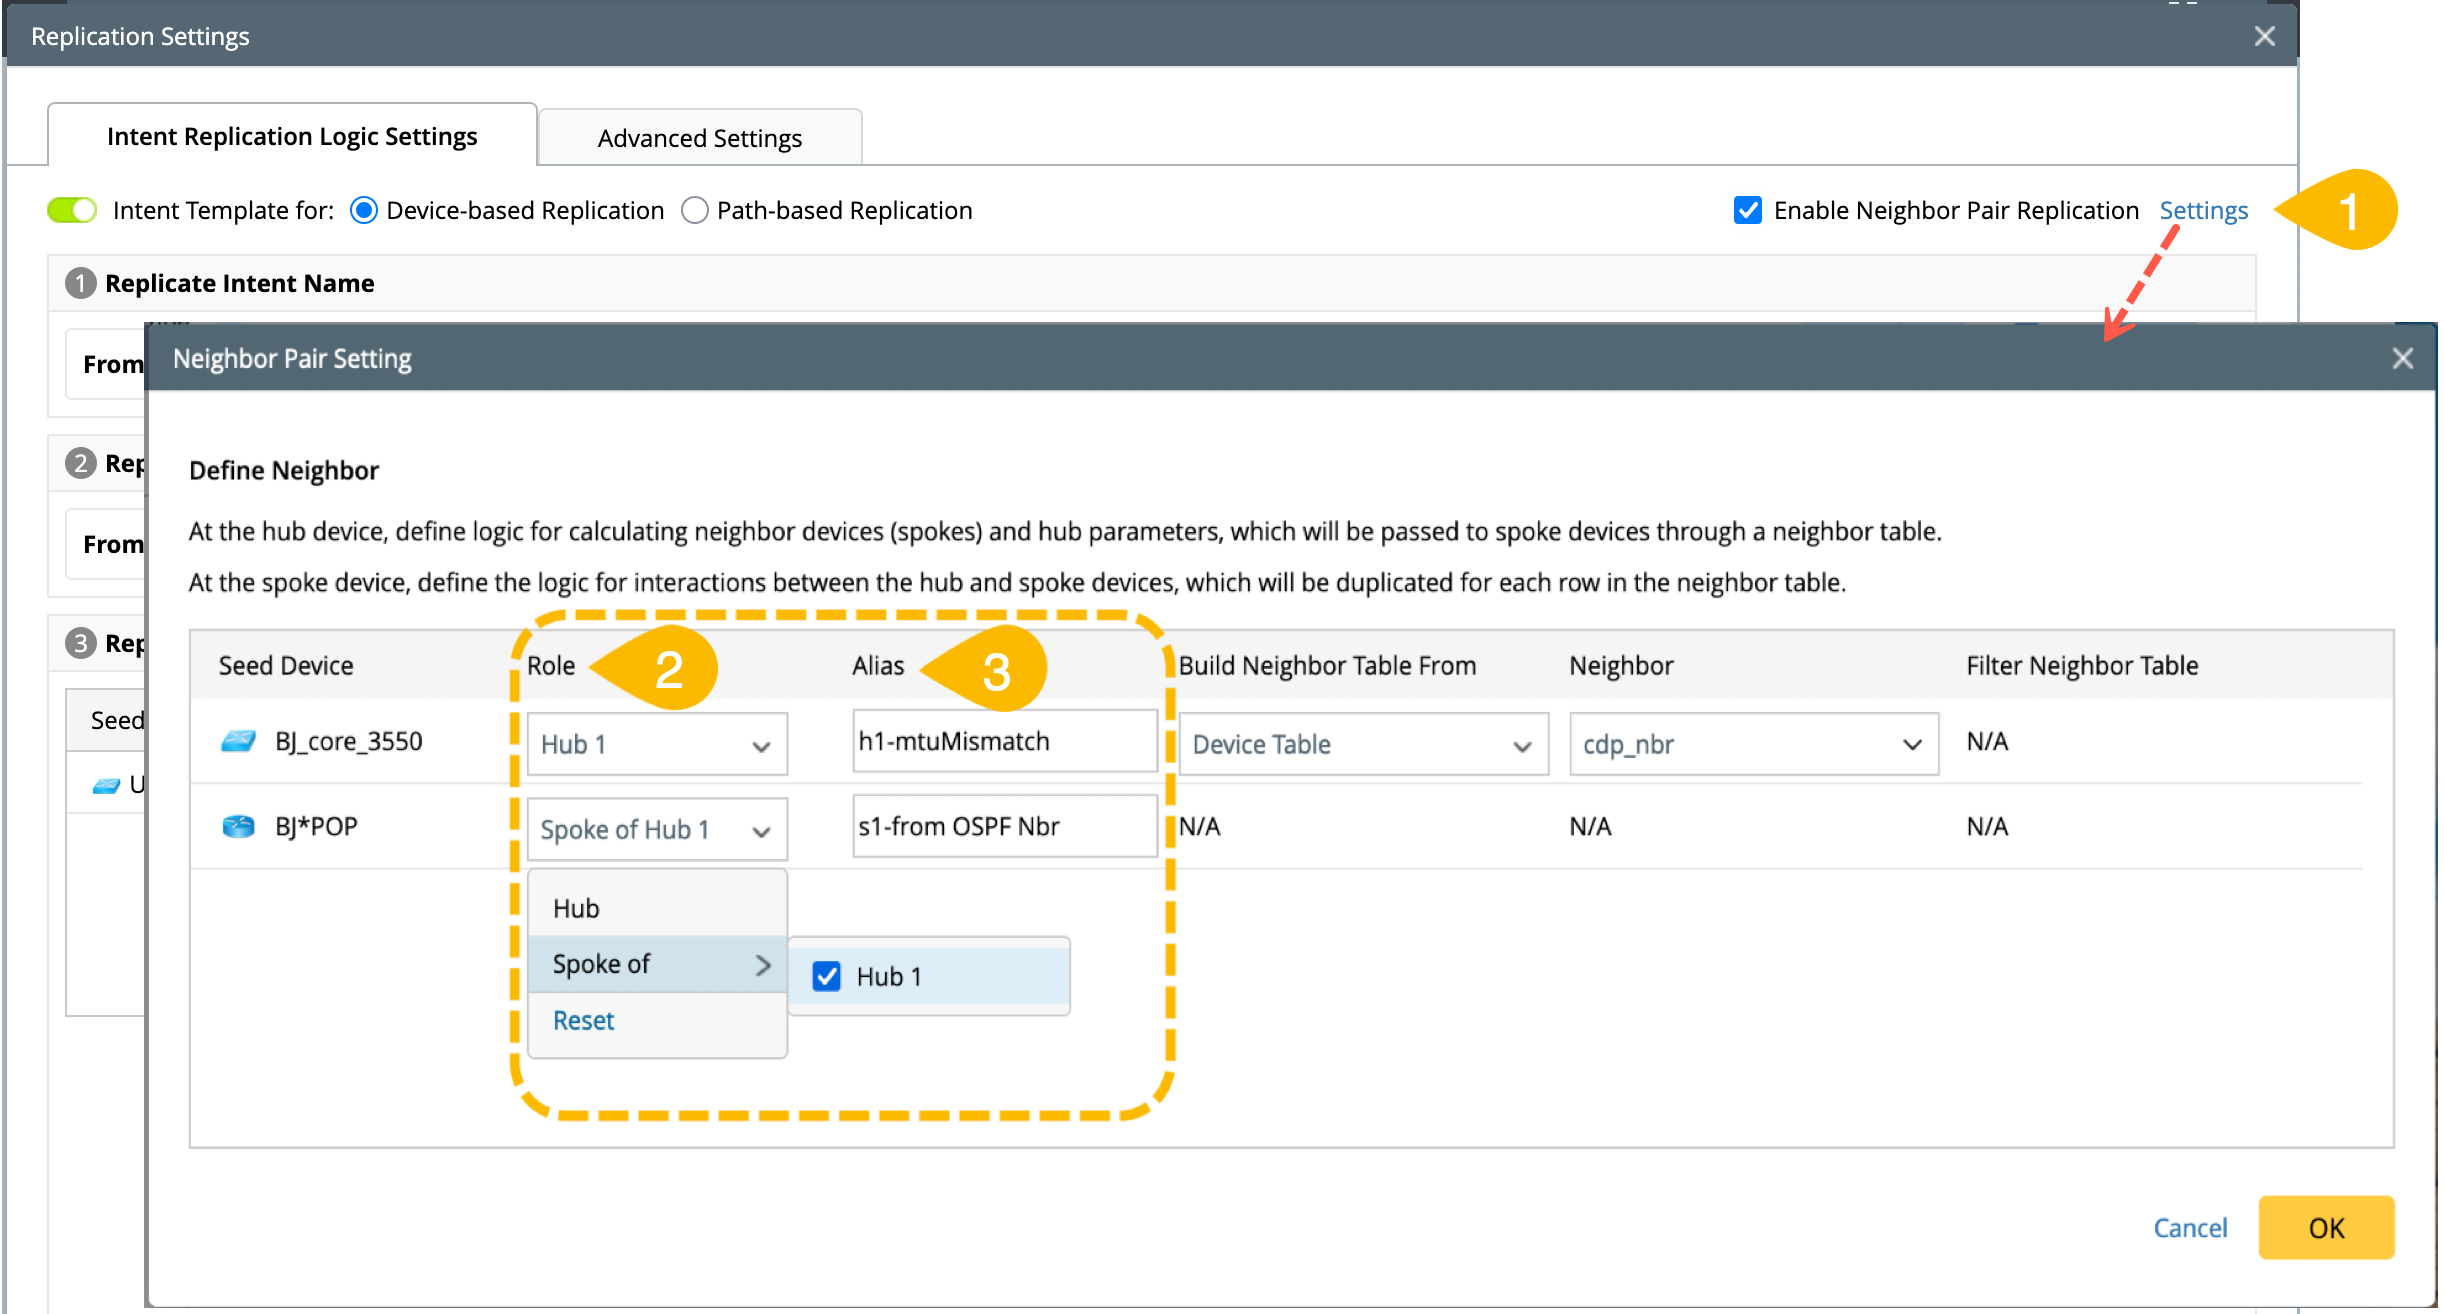2444x1314 pixels.
Task: Close the Neighbor Pair Setting dialog
Action: pos(2402,359)
